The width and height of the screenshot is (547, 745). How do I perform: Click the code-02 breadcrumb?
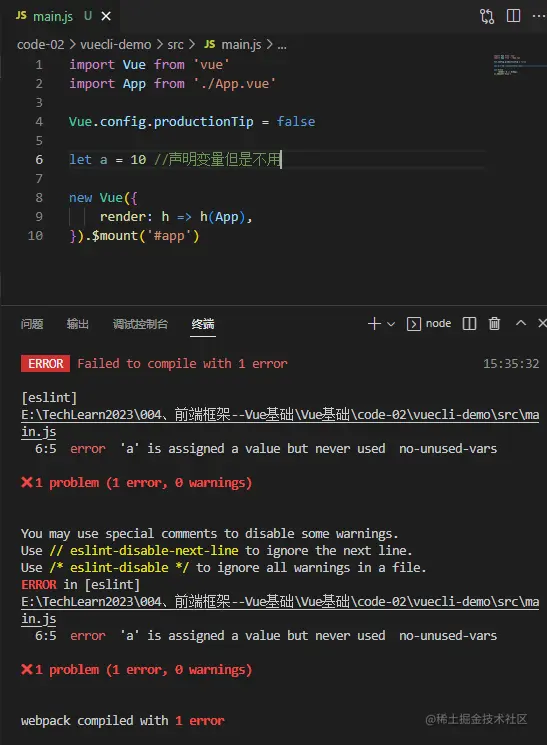40,45
